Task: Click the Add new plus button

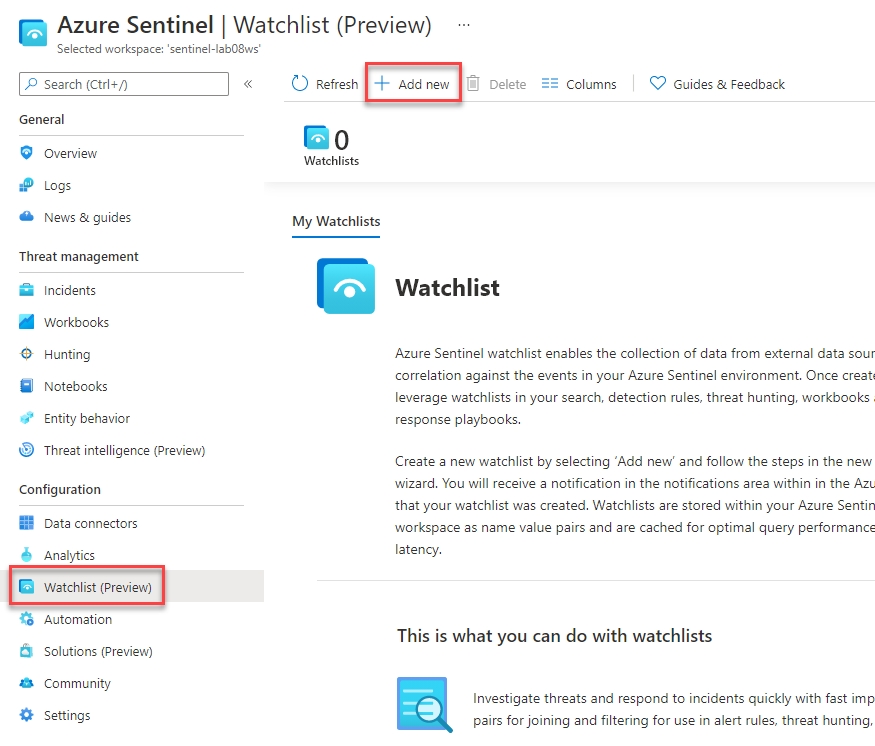Action: pos(382,84)
